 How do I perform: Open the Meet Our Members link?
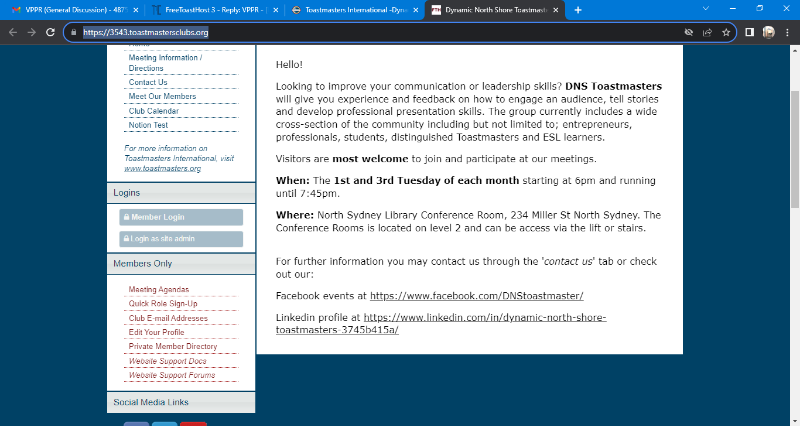coord(162,96)
